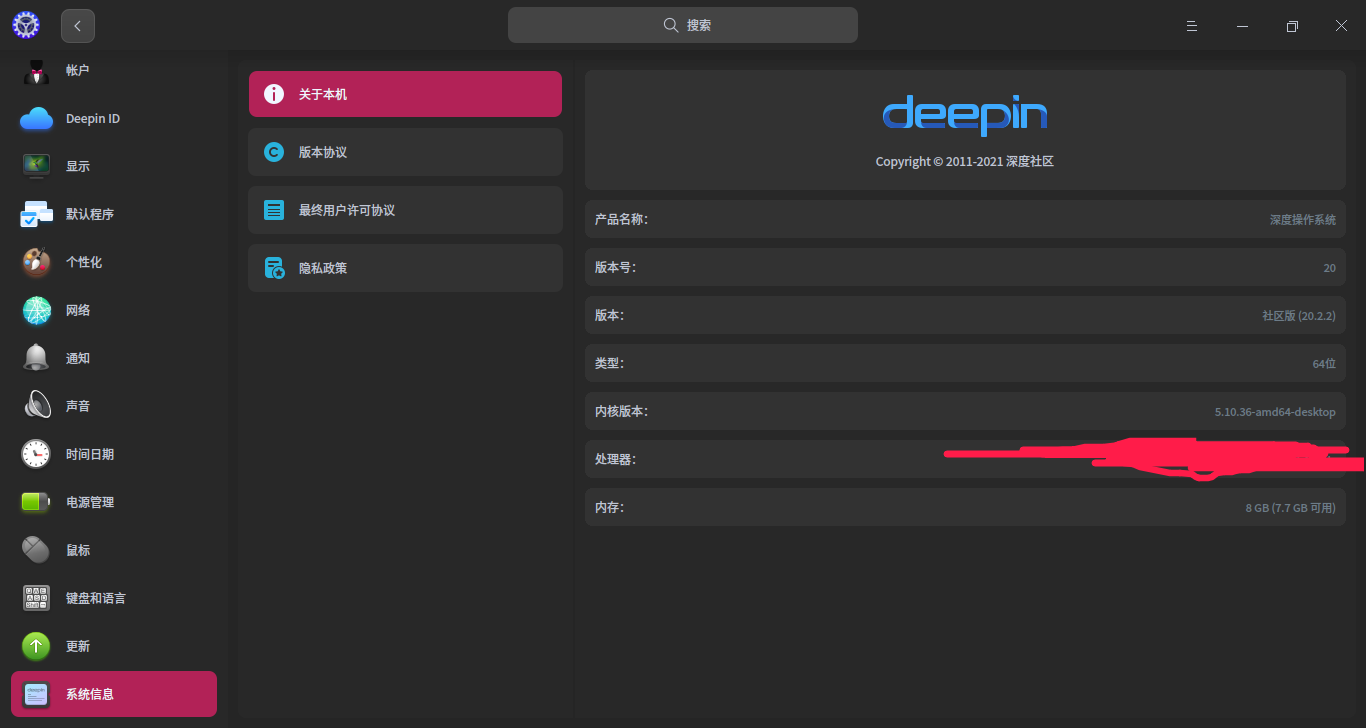Open the main menu hamburger icon
The image size is (1366, 728).
pos(1192,26)
